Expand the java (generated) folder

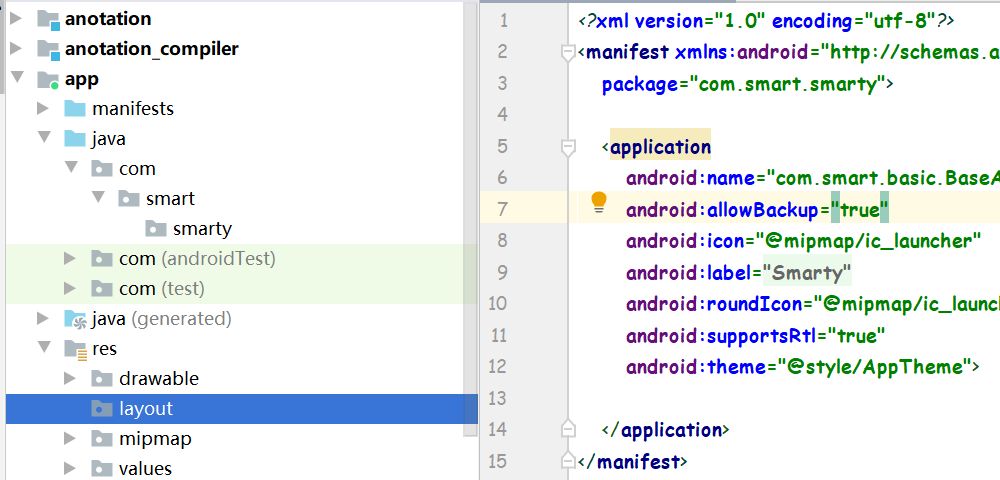coord(43,318)
